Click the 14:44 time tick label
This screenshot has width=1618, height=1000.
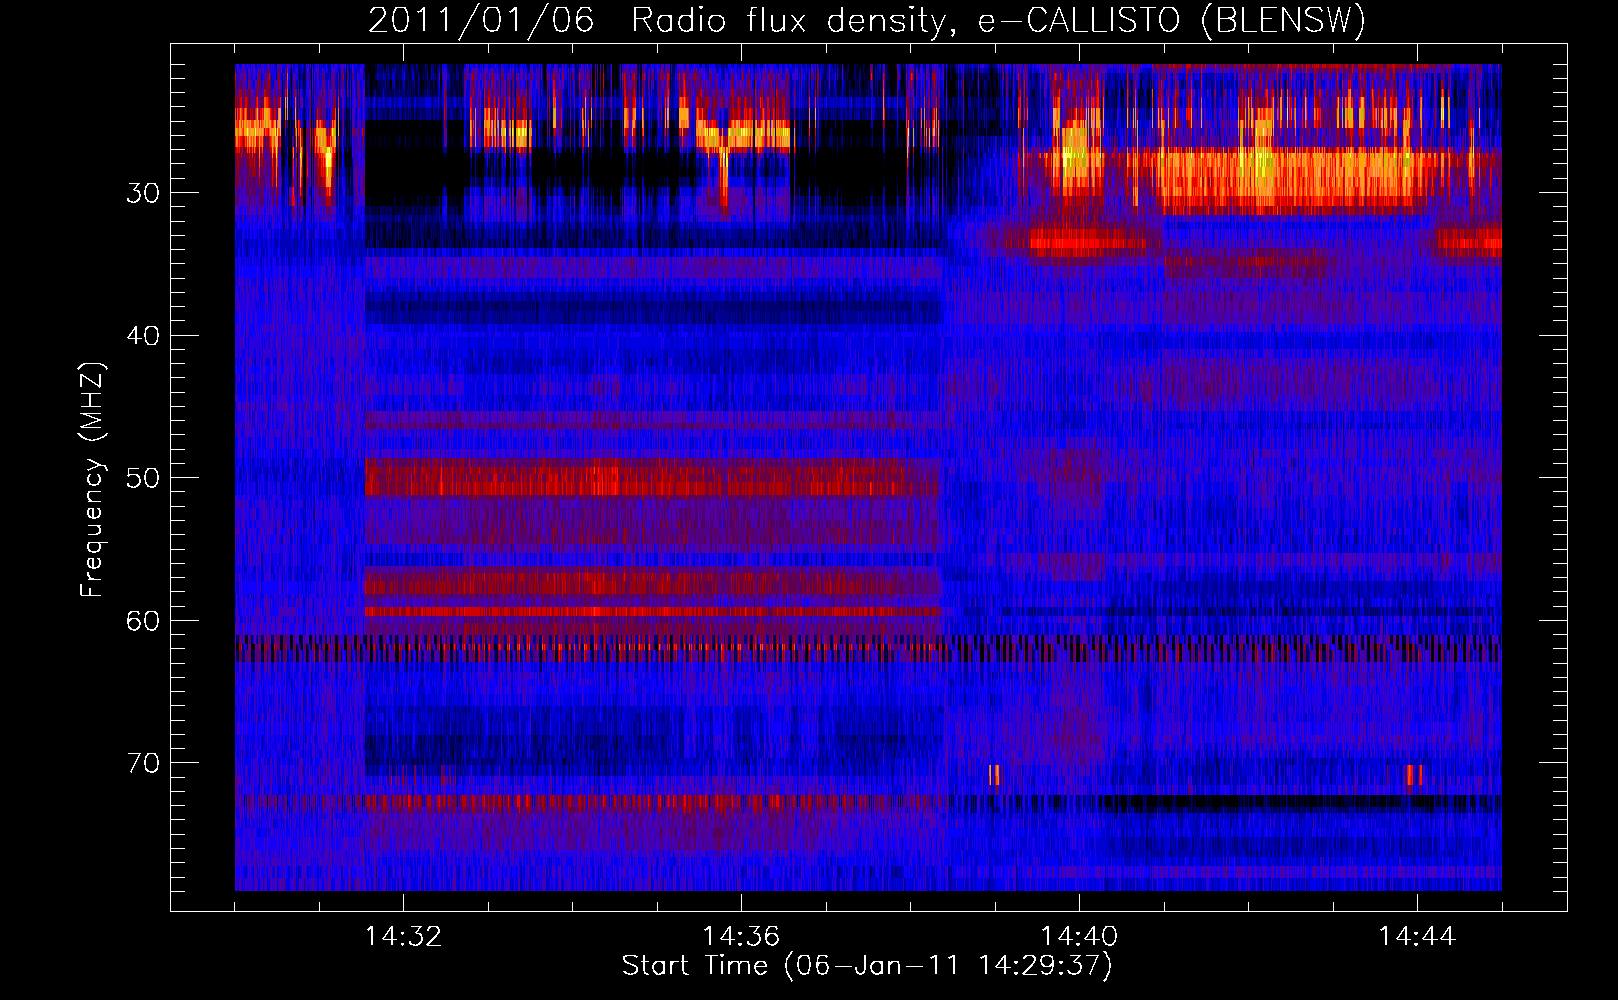(x=1417, y=936)
